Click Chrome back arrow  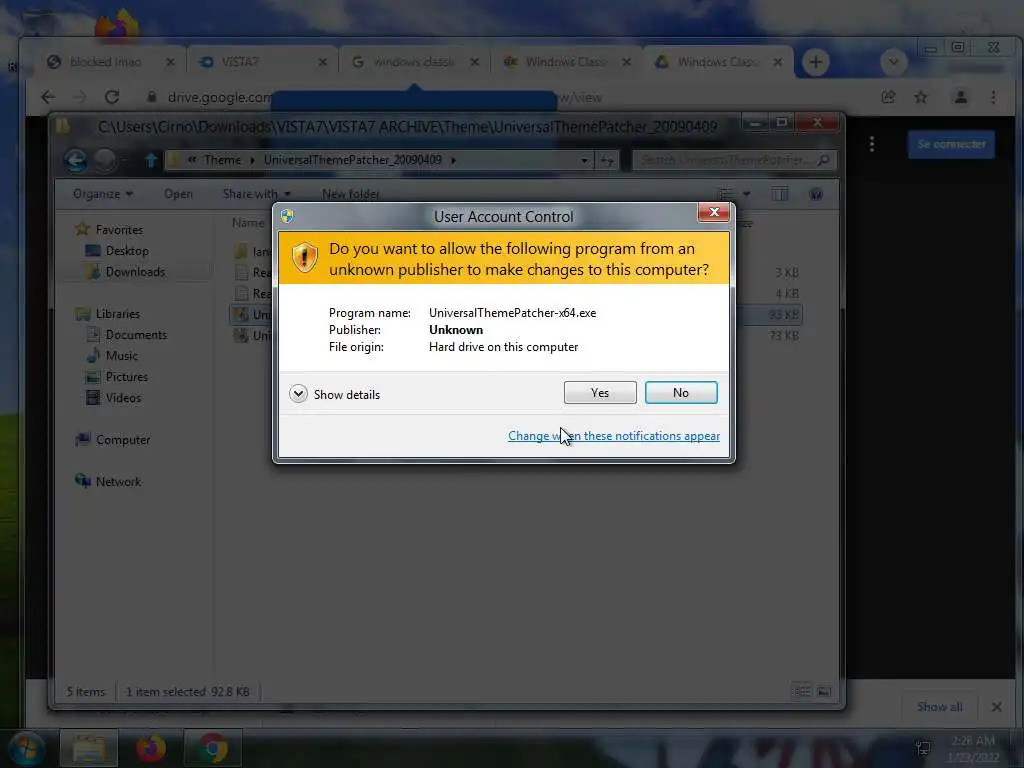pyautogui.click(x=48, y=97)
